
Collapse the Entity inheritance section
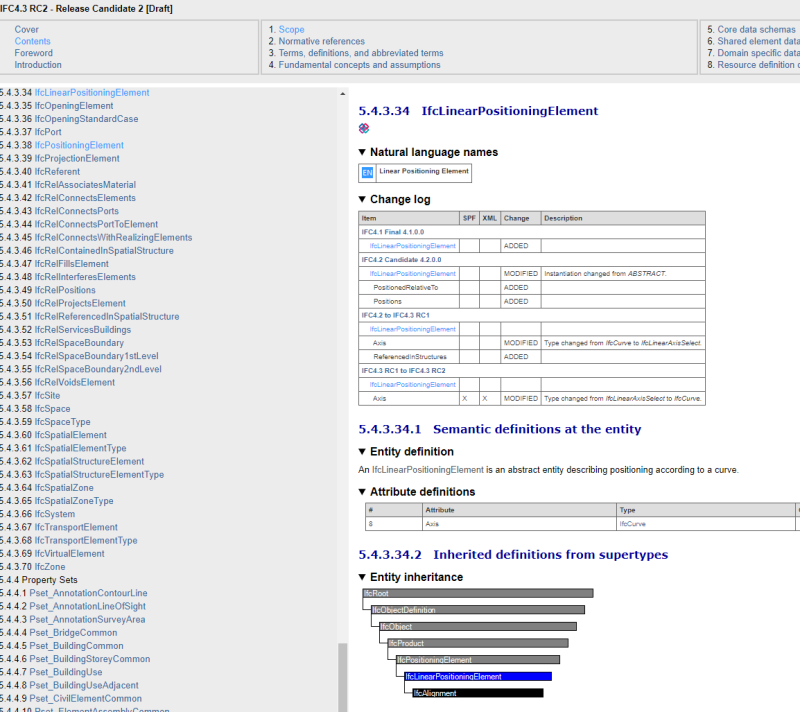tap(361, 577)
